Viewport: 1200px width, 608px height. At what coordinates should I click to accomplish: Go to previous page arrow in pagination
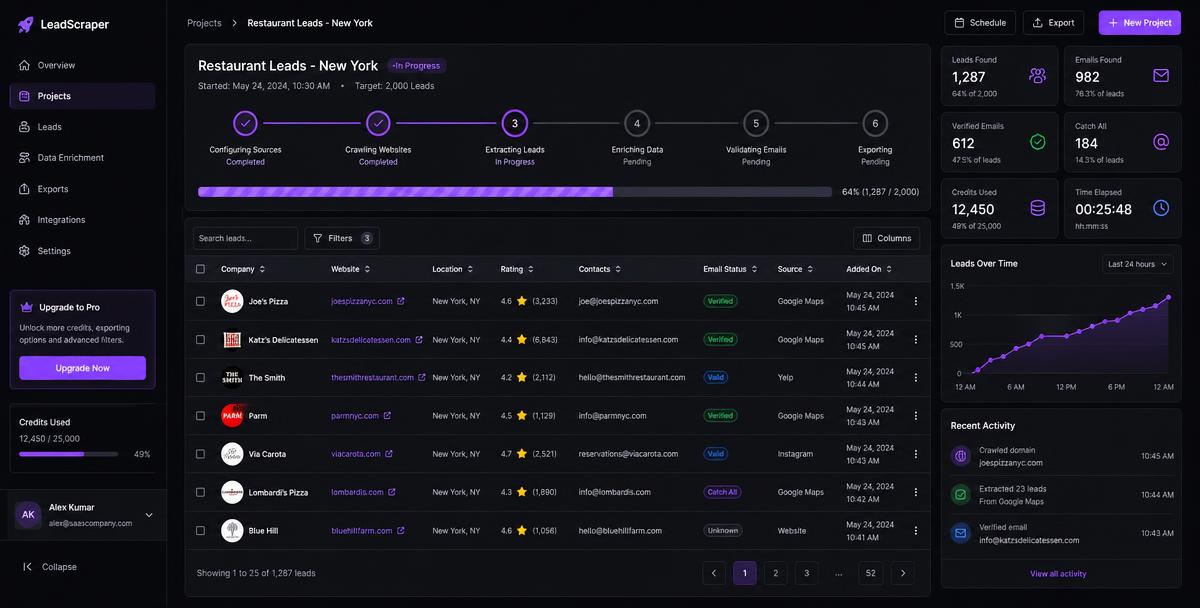coord(714,573)
